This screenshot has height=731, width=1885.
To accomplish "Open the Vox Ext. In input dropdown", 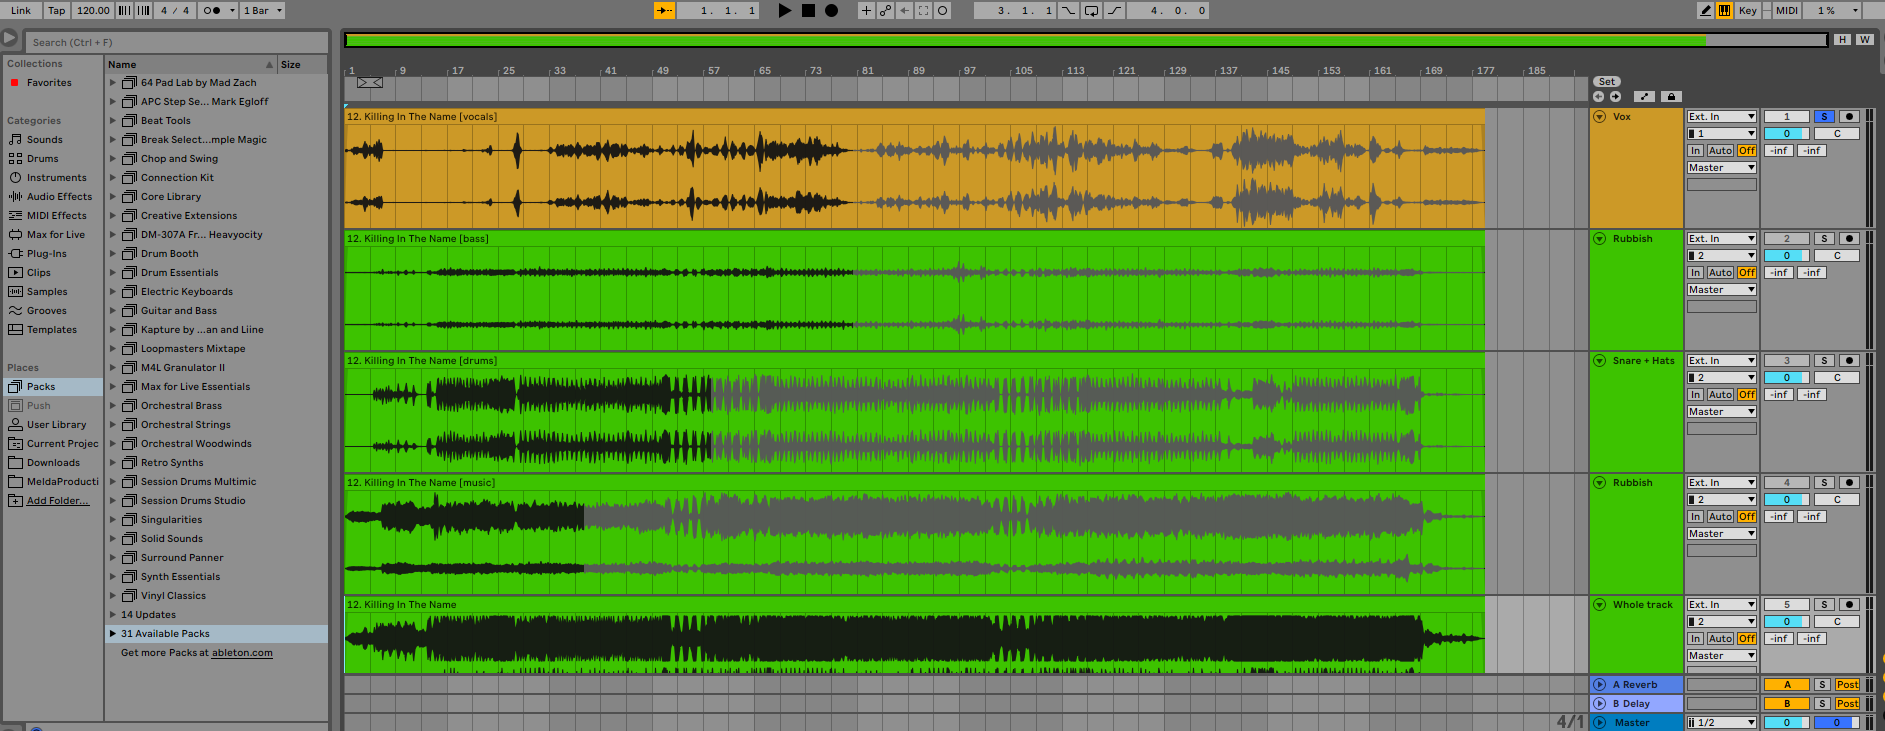I will coord(1722,117).
